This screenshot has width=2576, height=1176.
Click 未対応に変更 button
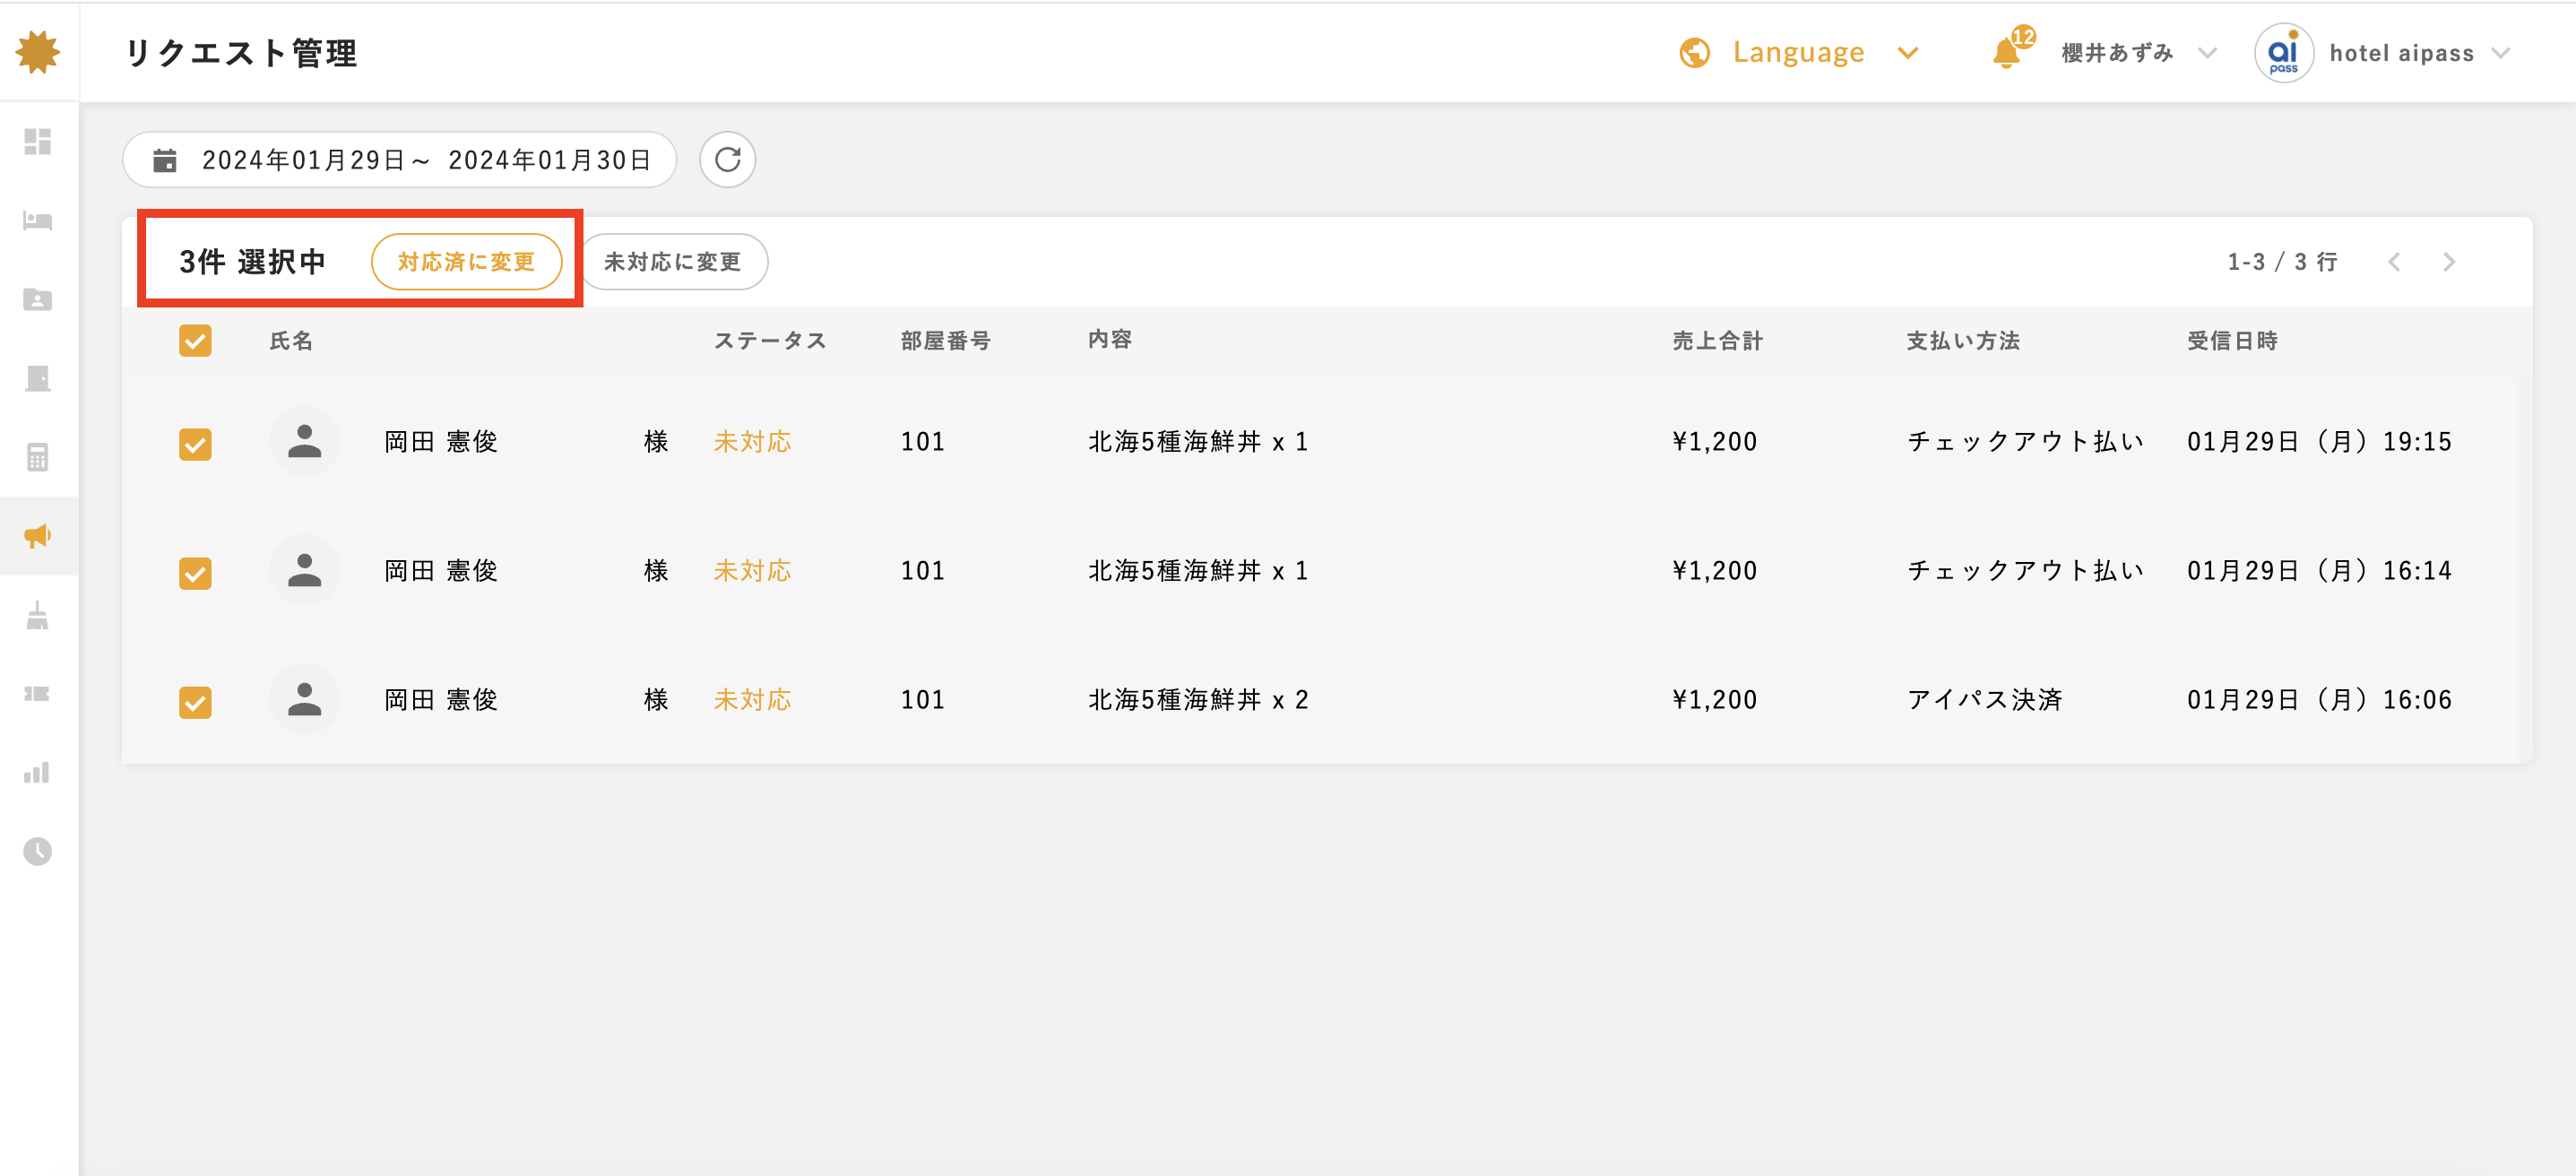click(672, 262)
